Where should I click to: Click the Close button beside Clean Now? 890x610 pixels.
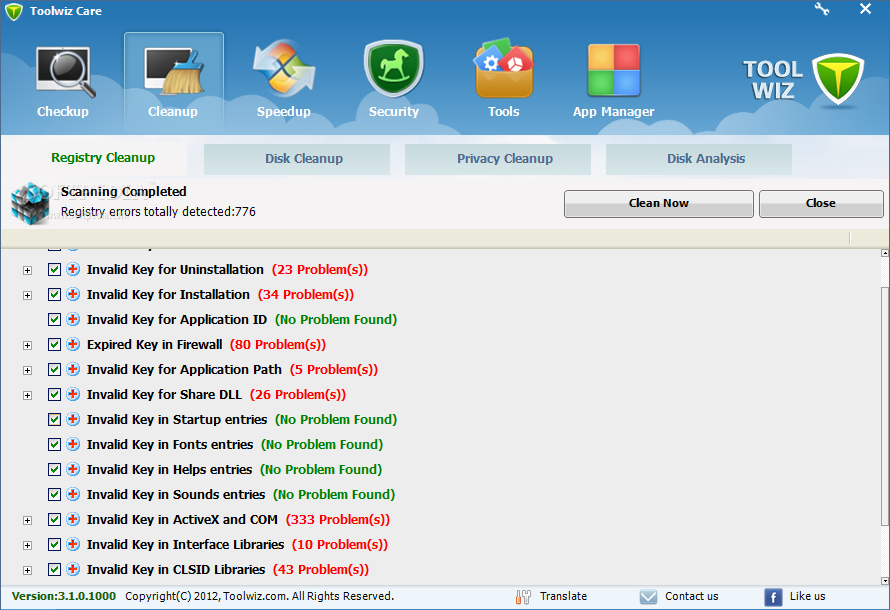click(821, 204)
